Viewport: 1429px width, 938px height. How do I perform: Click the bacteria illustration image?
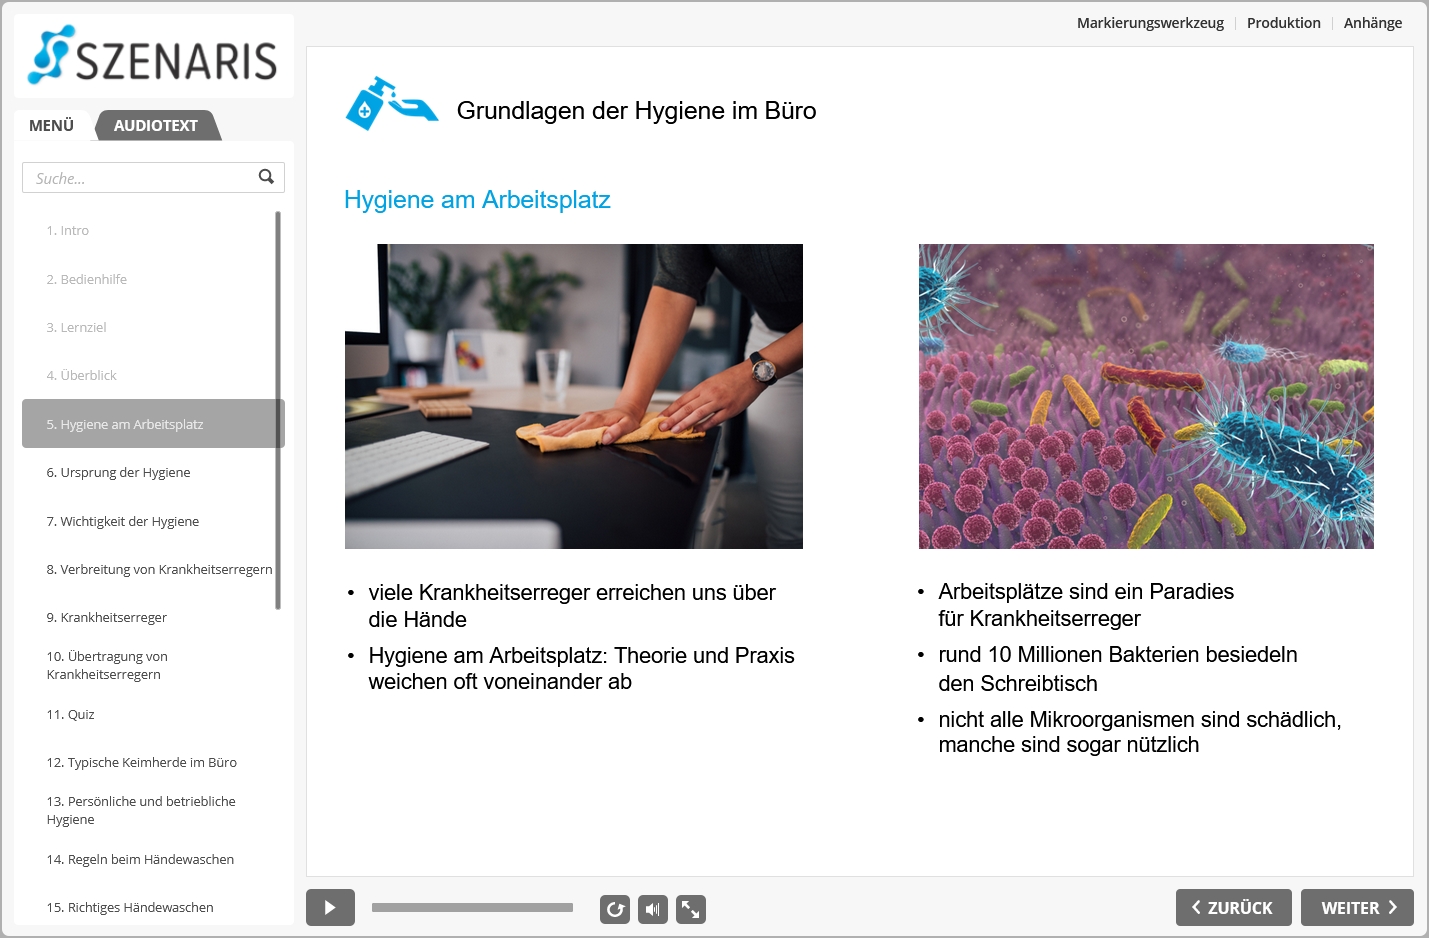tap(1146, 396)
